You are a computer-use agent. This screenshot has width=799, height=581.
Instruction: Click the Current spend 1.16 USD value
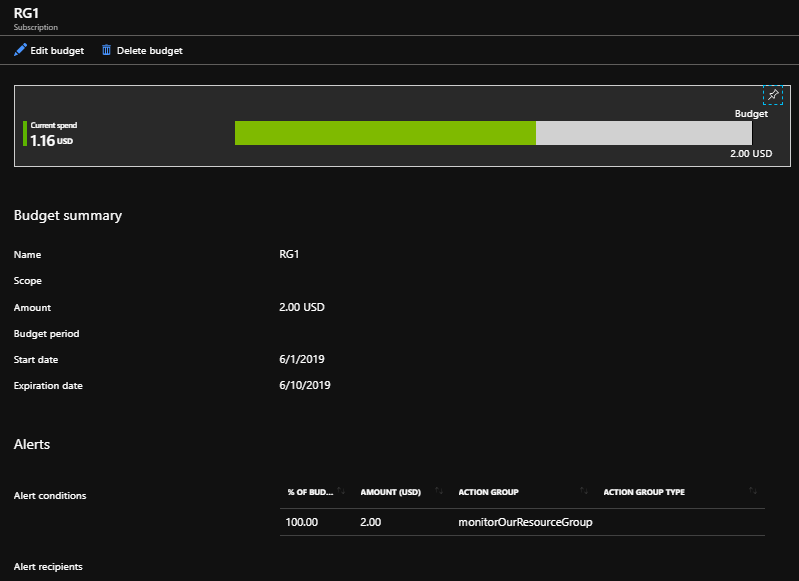click(42, 141)
